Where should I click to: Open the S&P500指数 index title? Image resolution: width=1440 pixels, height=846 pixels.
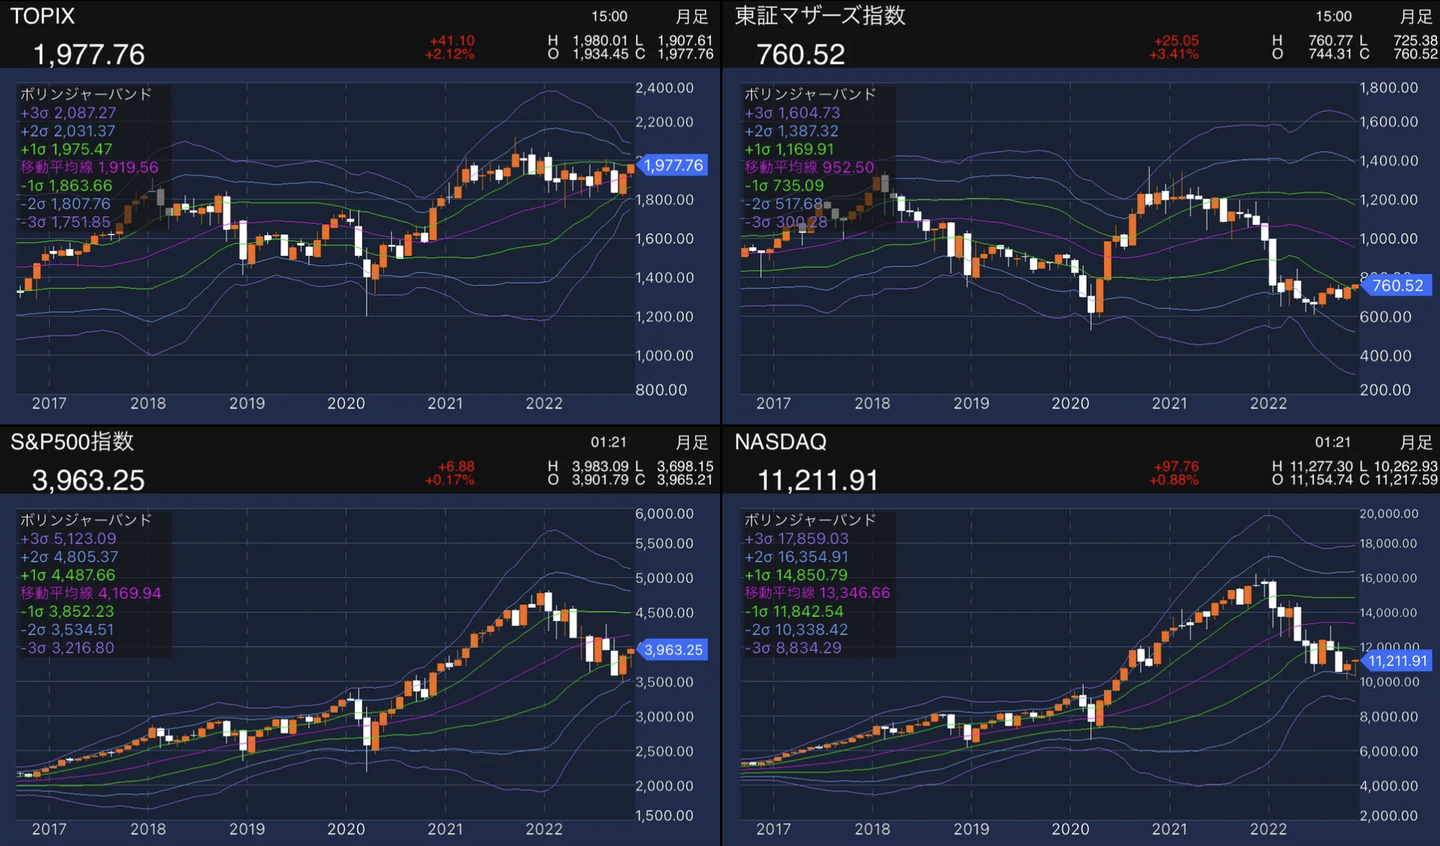pos(72,442)
